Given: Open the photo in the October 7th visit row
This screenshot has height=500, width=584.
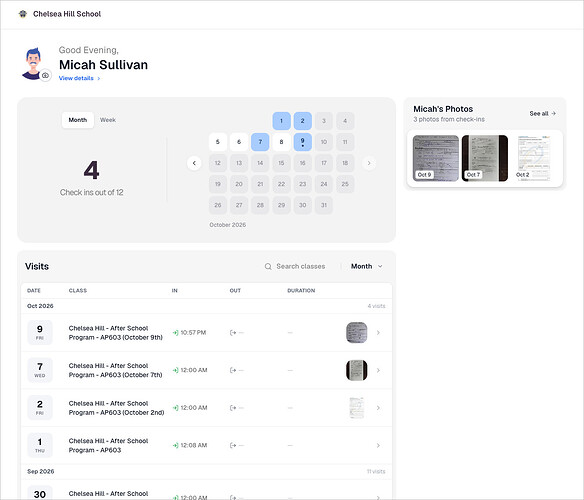Looking at the screenshot, I should [x=357, y=370].
